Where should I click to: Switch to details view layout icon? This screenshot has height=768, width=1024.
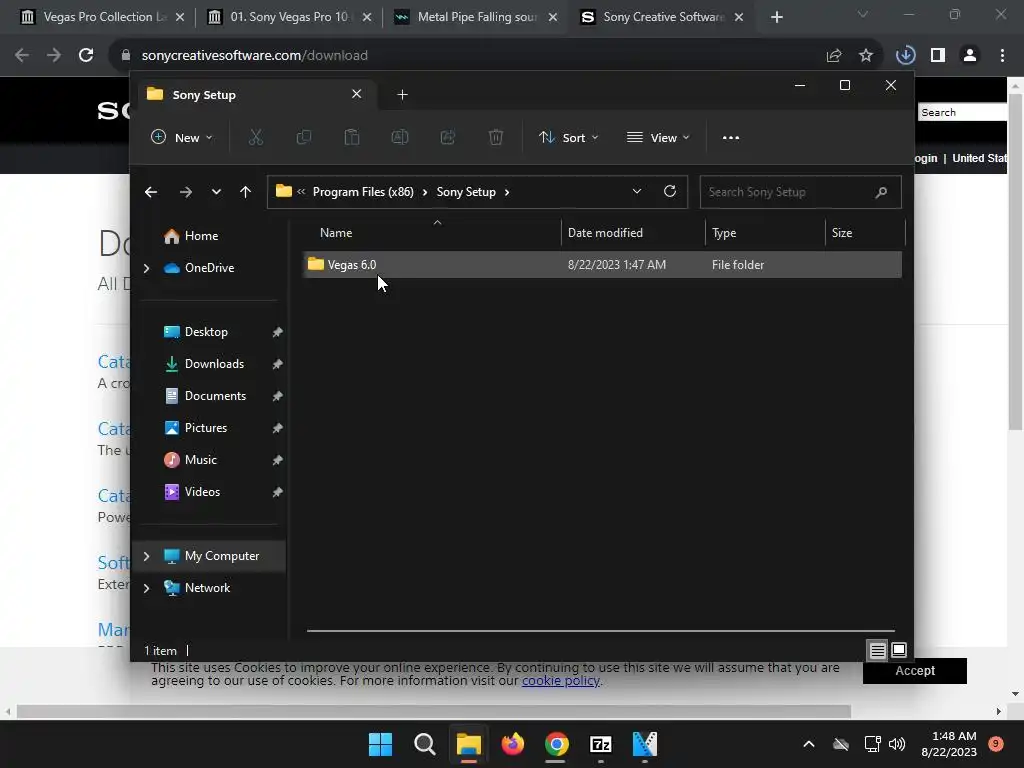(x=878, y=650)
